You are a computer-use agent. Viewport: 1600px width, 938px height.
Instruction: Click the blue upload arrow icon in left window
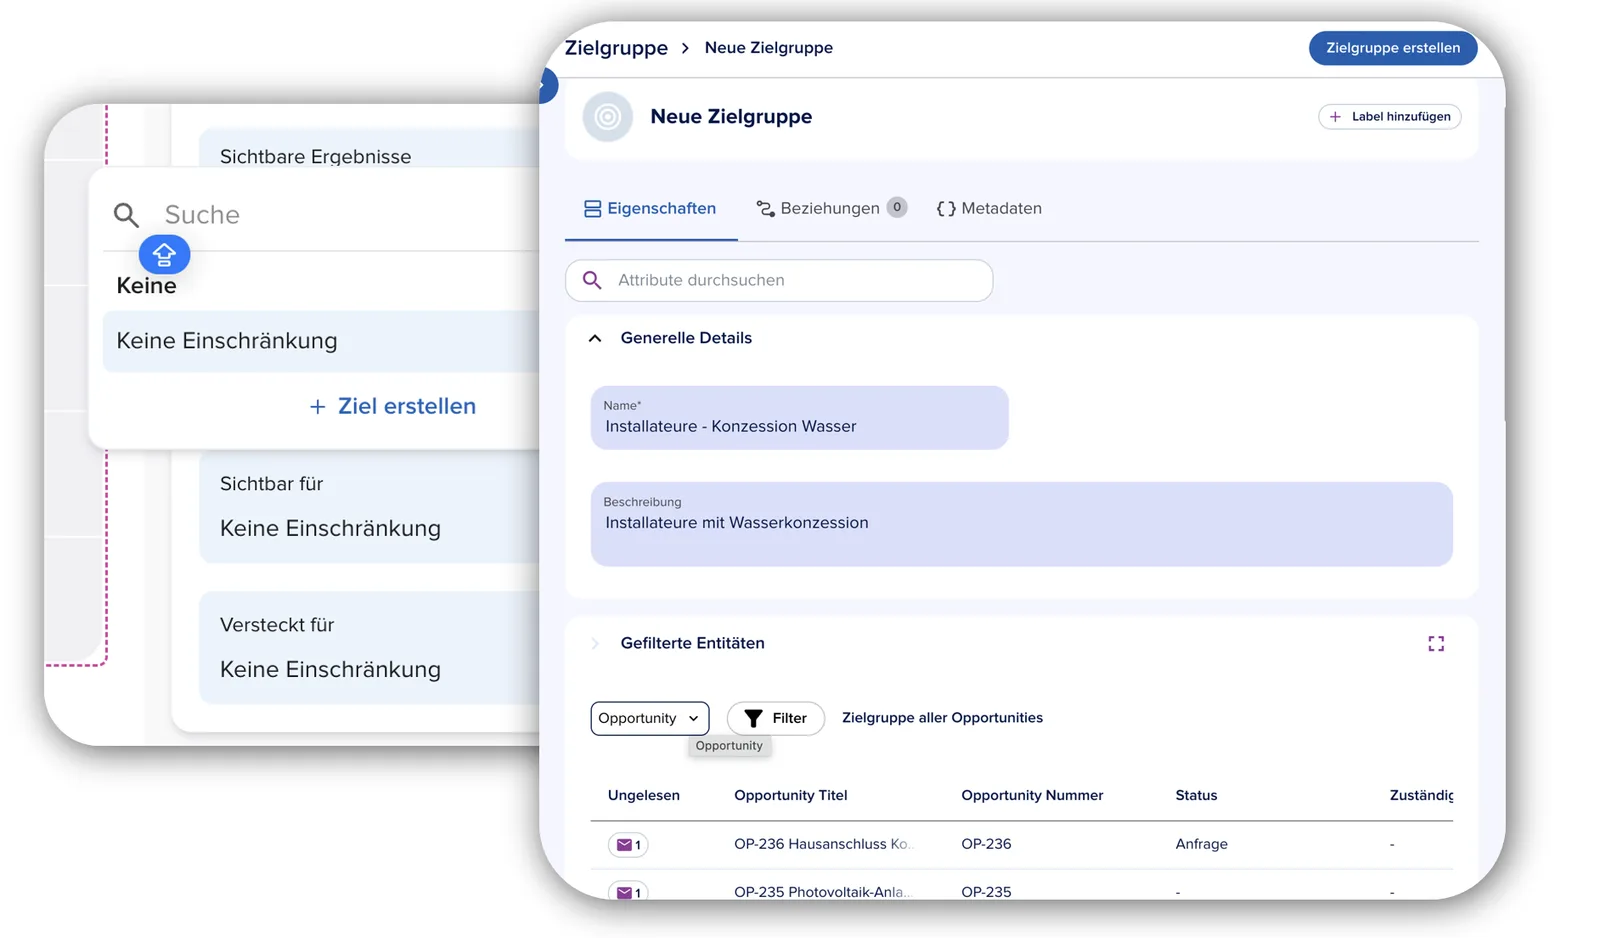point(164,255)
